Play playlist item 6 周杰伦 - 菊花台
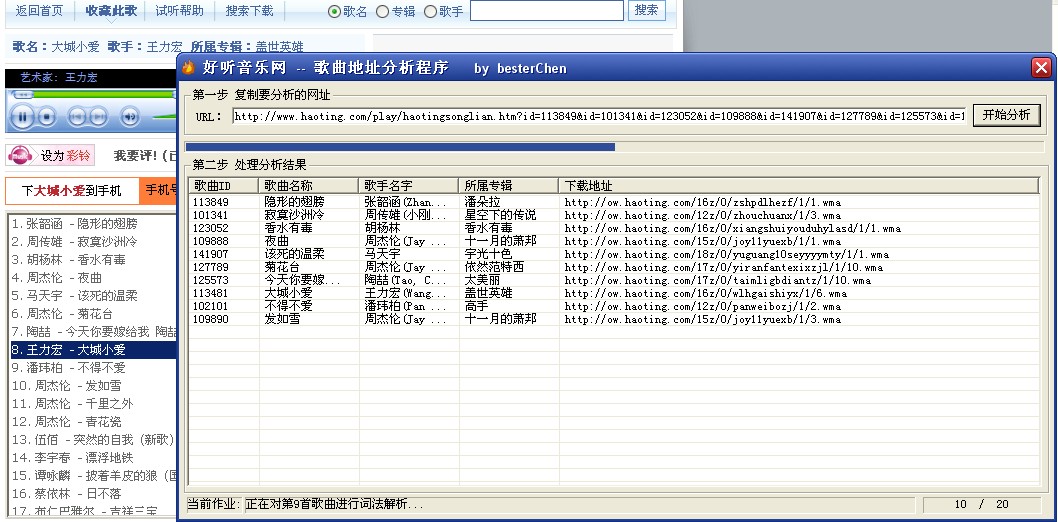The image size is (1058, 522). tap(92, 314)
